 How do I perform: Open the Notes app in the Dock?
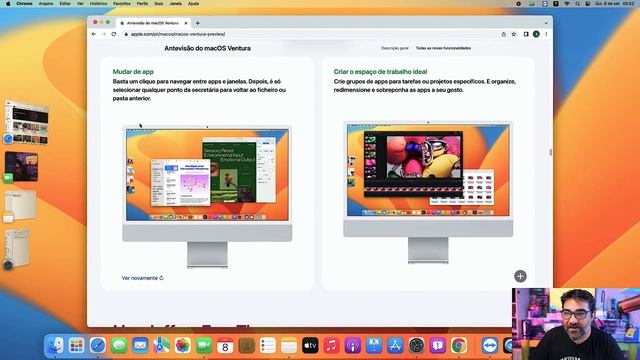tap(289, 346)
